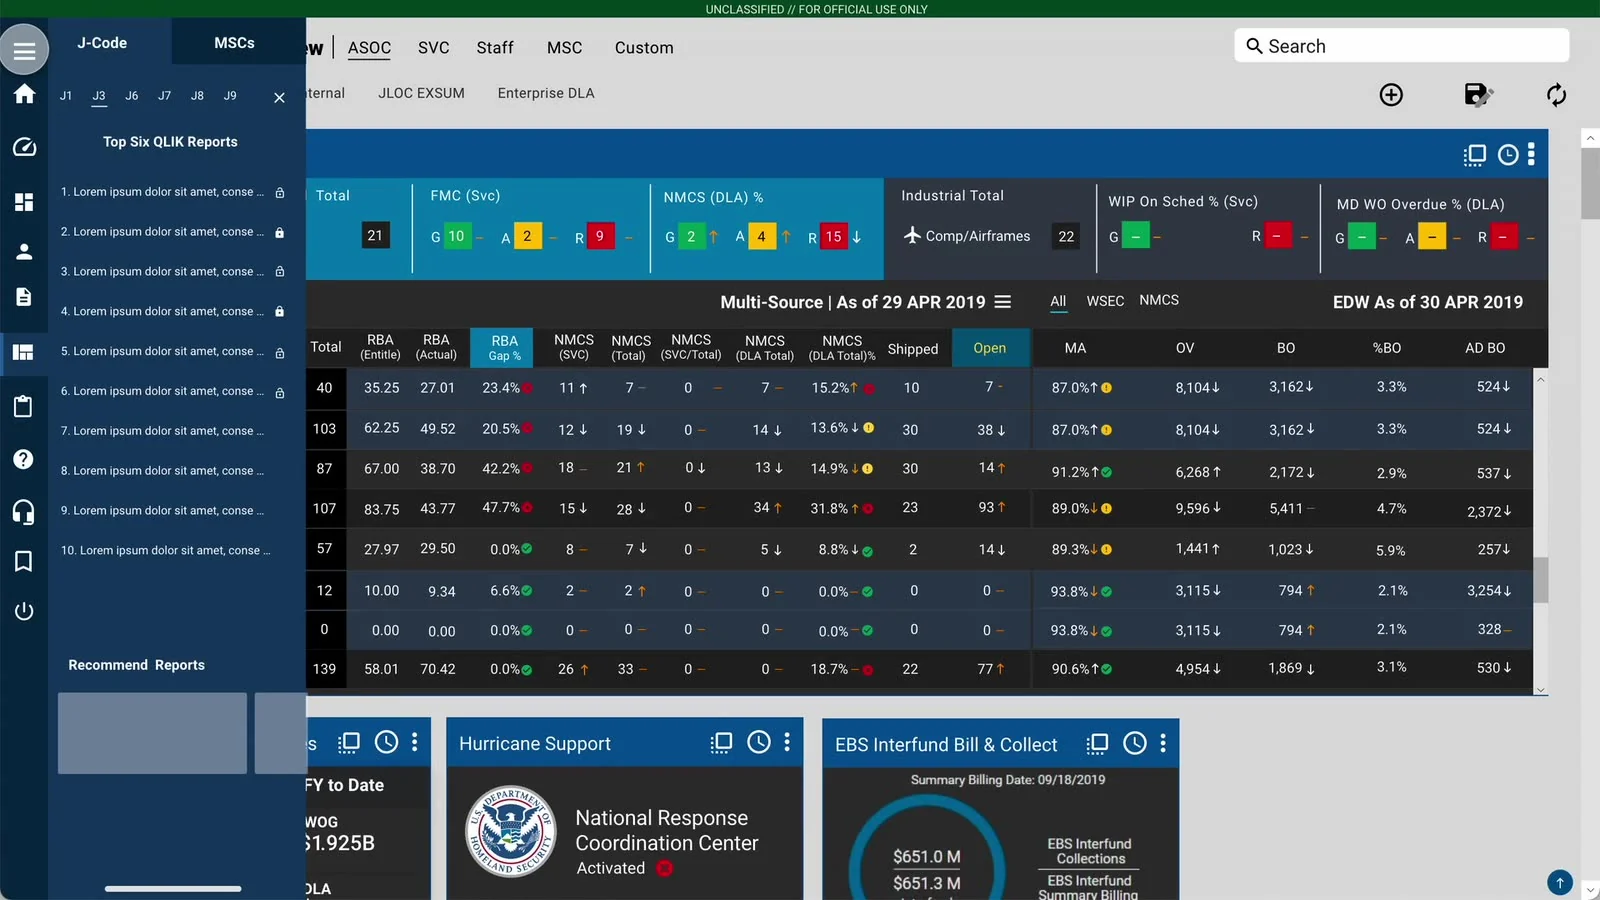
Task: Click the save and edit icon
Action: [x=1478, y=95]
